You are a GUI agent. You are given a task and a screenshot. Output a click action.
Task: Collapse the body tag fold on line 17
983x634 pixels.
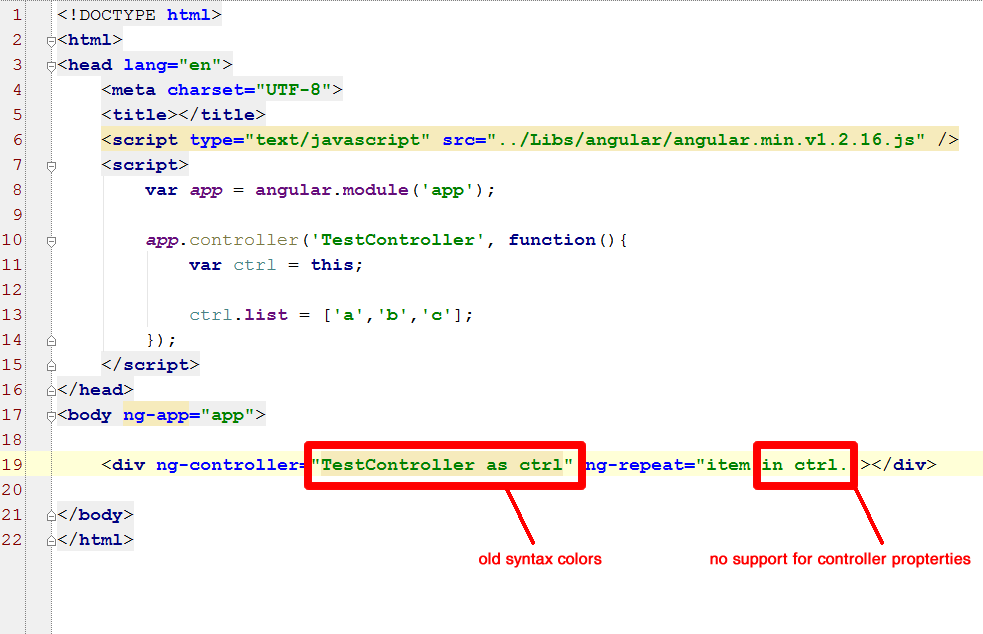coord(51,416)
